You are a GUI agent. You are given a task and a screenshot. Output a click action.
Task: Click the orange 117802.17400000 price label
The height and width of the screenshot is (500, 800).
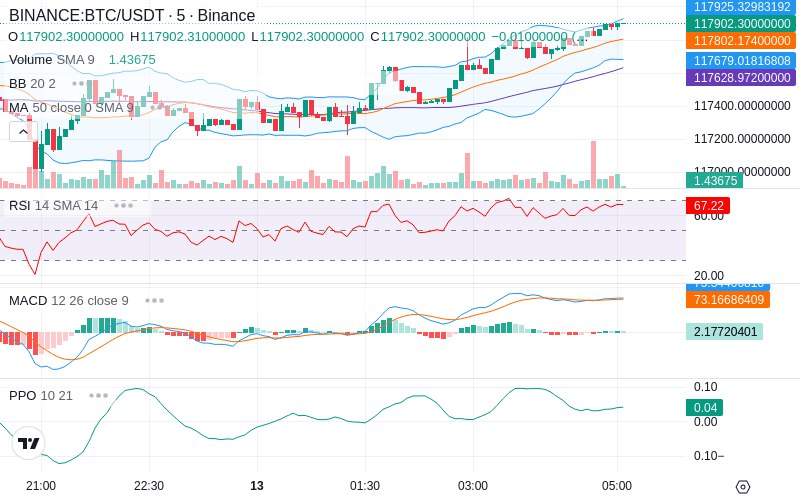tap(742, 40)
